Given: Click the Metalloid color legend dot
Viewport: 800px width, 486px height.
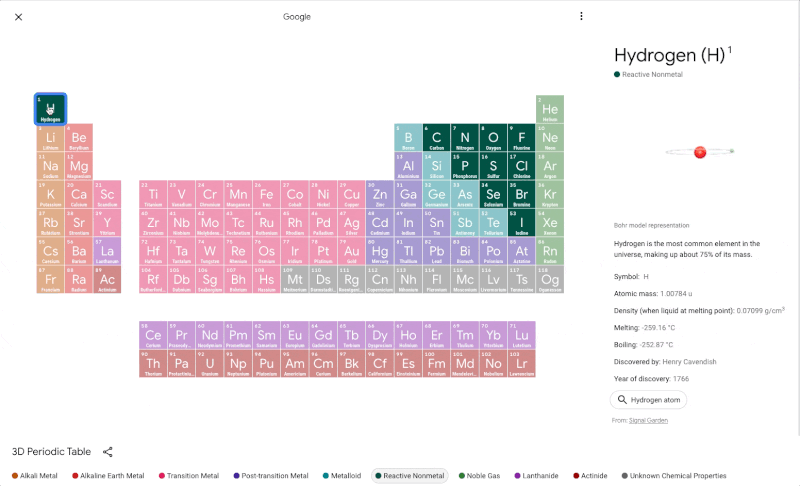Looking at the screenshot, I should pos(326,476).
